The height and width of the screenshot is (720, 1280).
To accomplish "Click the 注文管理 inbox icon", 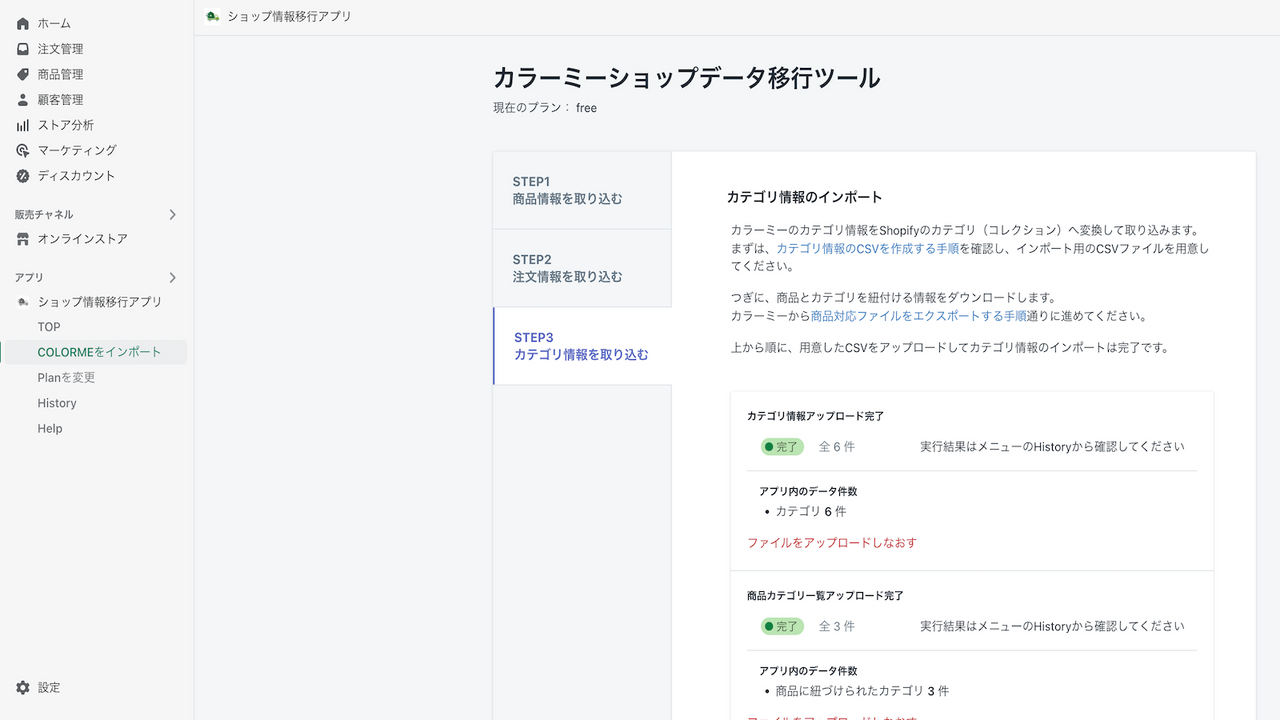I will [x=23, y=49].
